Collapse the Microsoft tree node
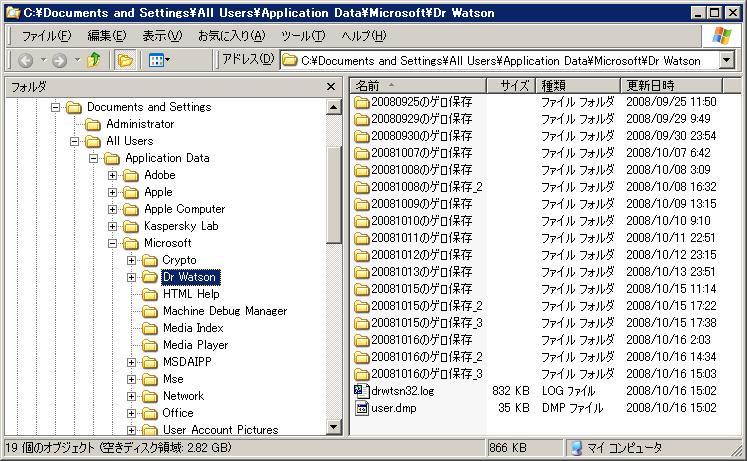Image resolution: width=747 pixels, height=461 pixels. [x=112, y=243]
